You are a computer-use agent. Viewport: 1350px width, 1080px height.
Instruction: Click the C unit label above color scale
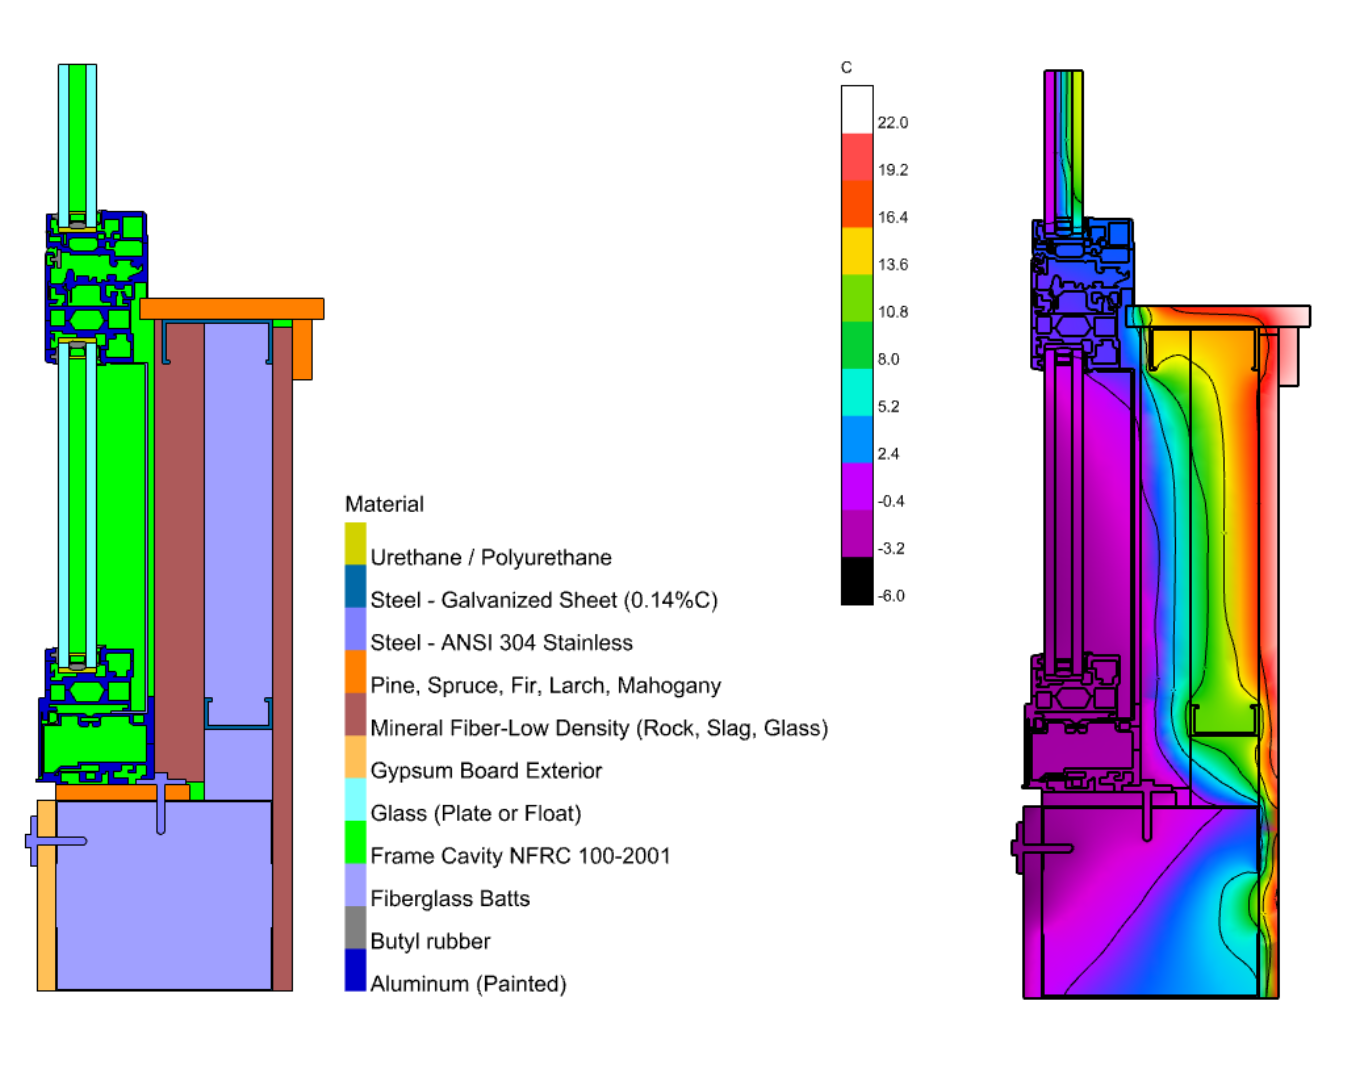pyautogui.click(x=846, y=68)
